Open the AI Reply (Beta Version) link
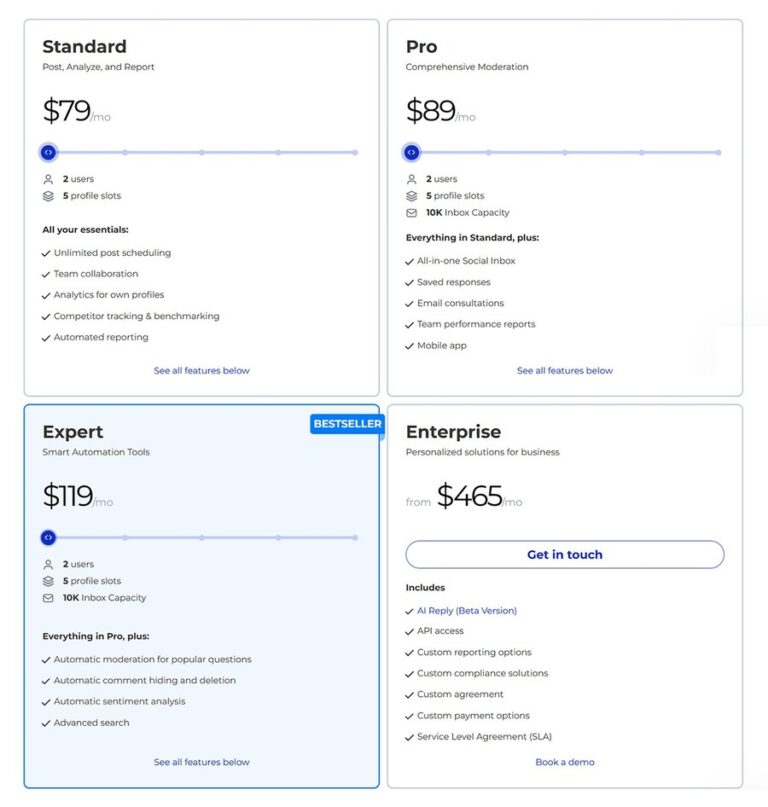Viewport: 768px width, 807px height. 465,609
